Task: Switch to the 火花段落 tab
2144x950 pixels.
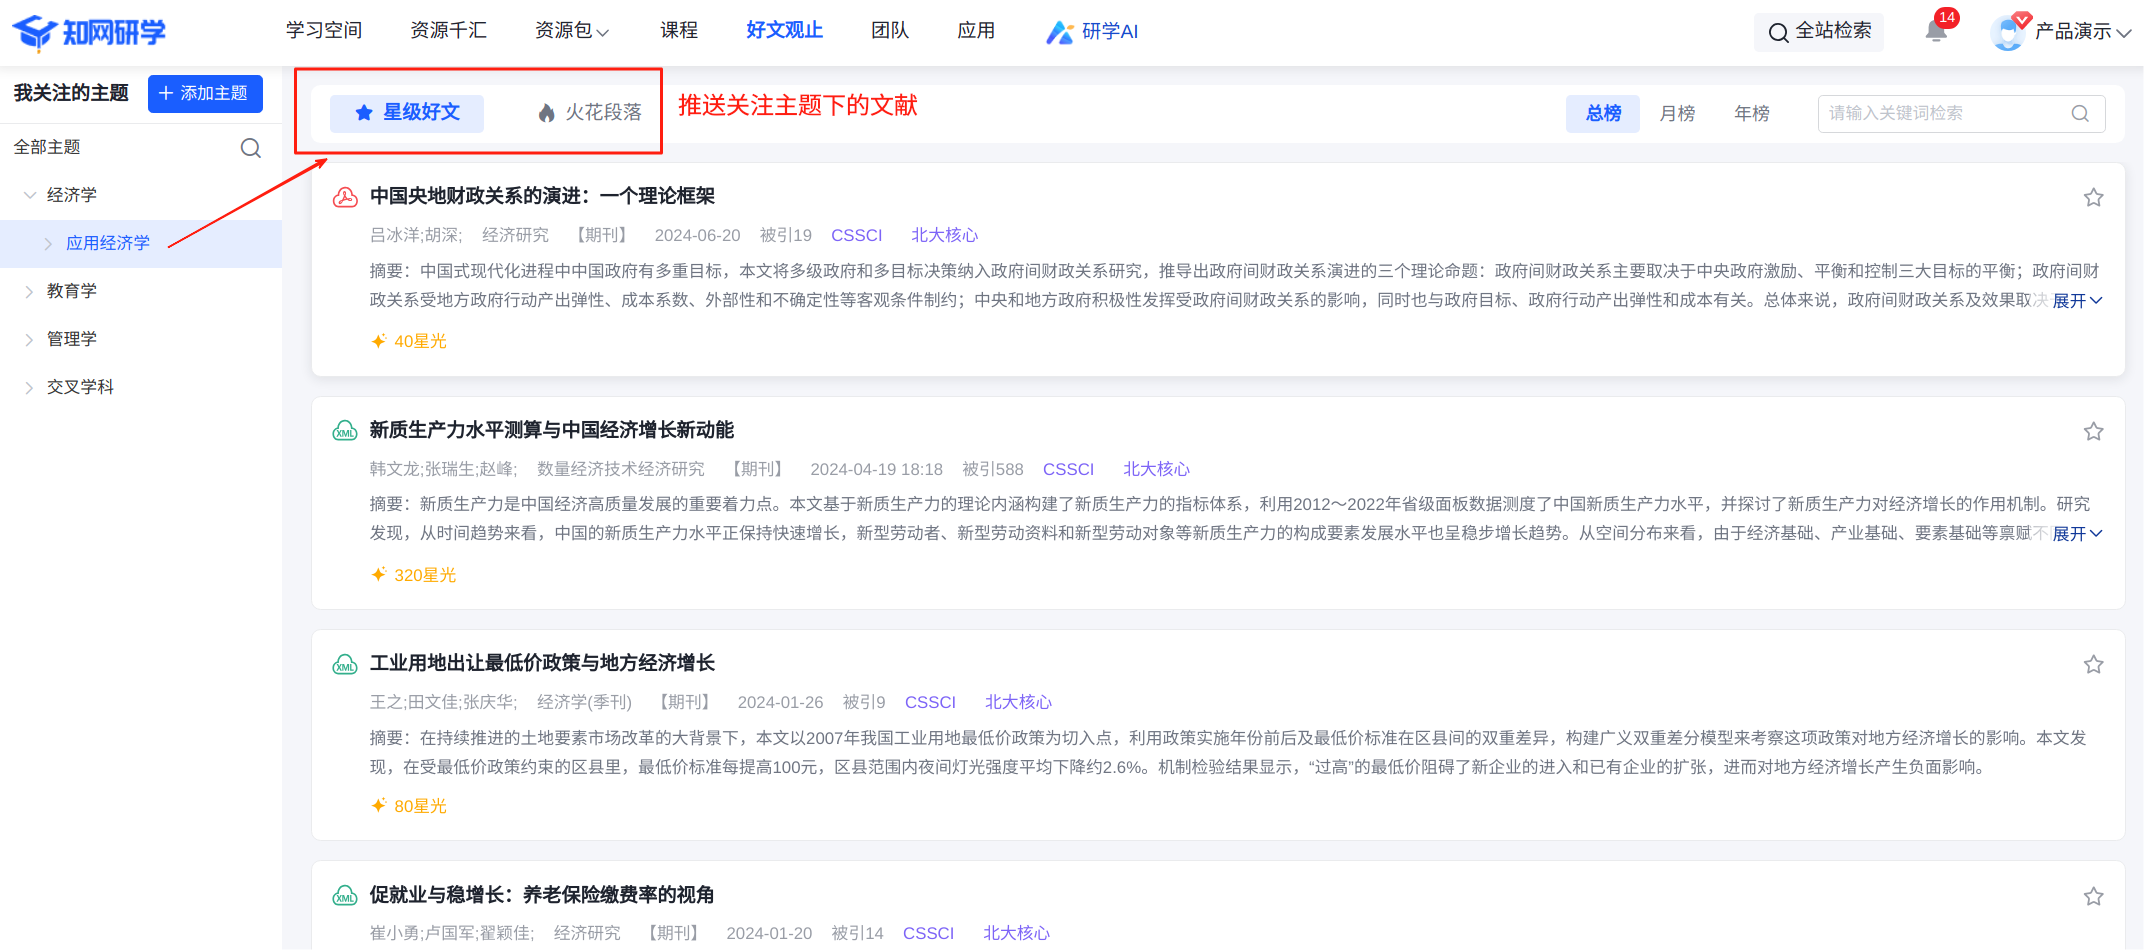Action: coord(589,113)
